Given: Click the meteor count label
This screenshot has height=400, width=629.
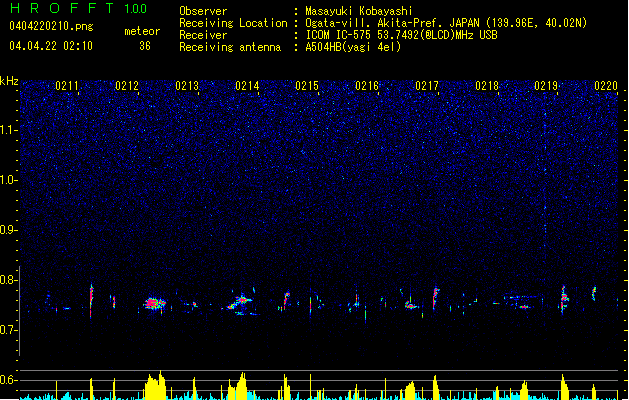Looking at the screenshot, I should click(142, 31).
